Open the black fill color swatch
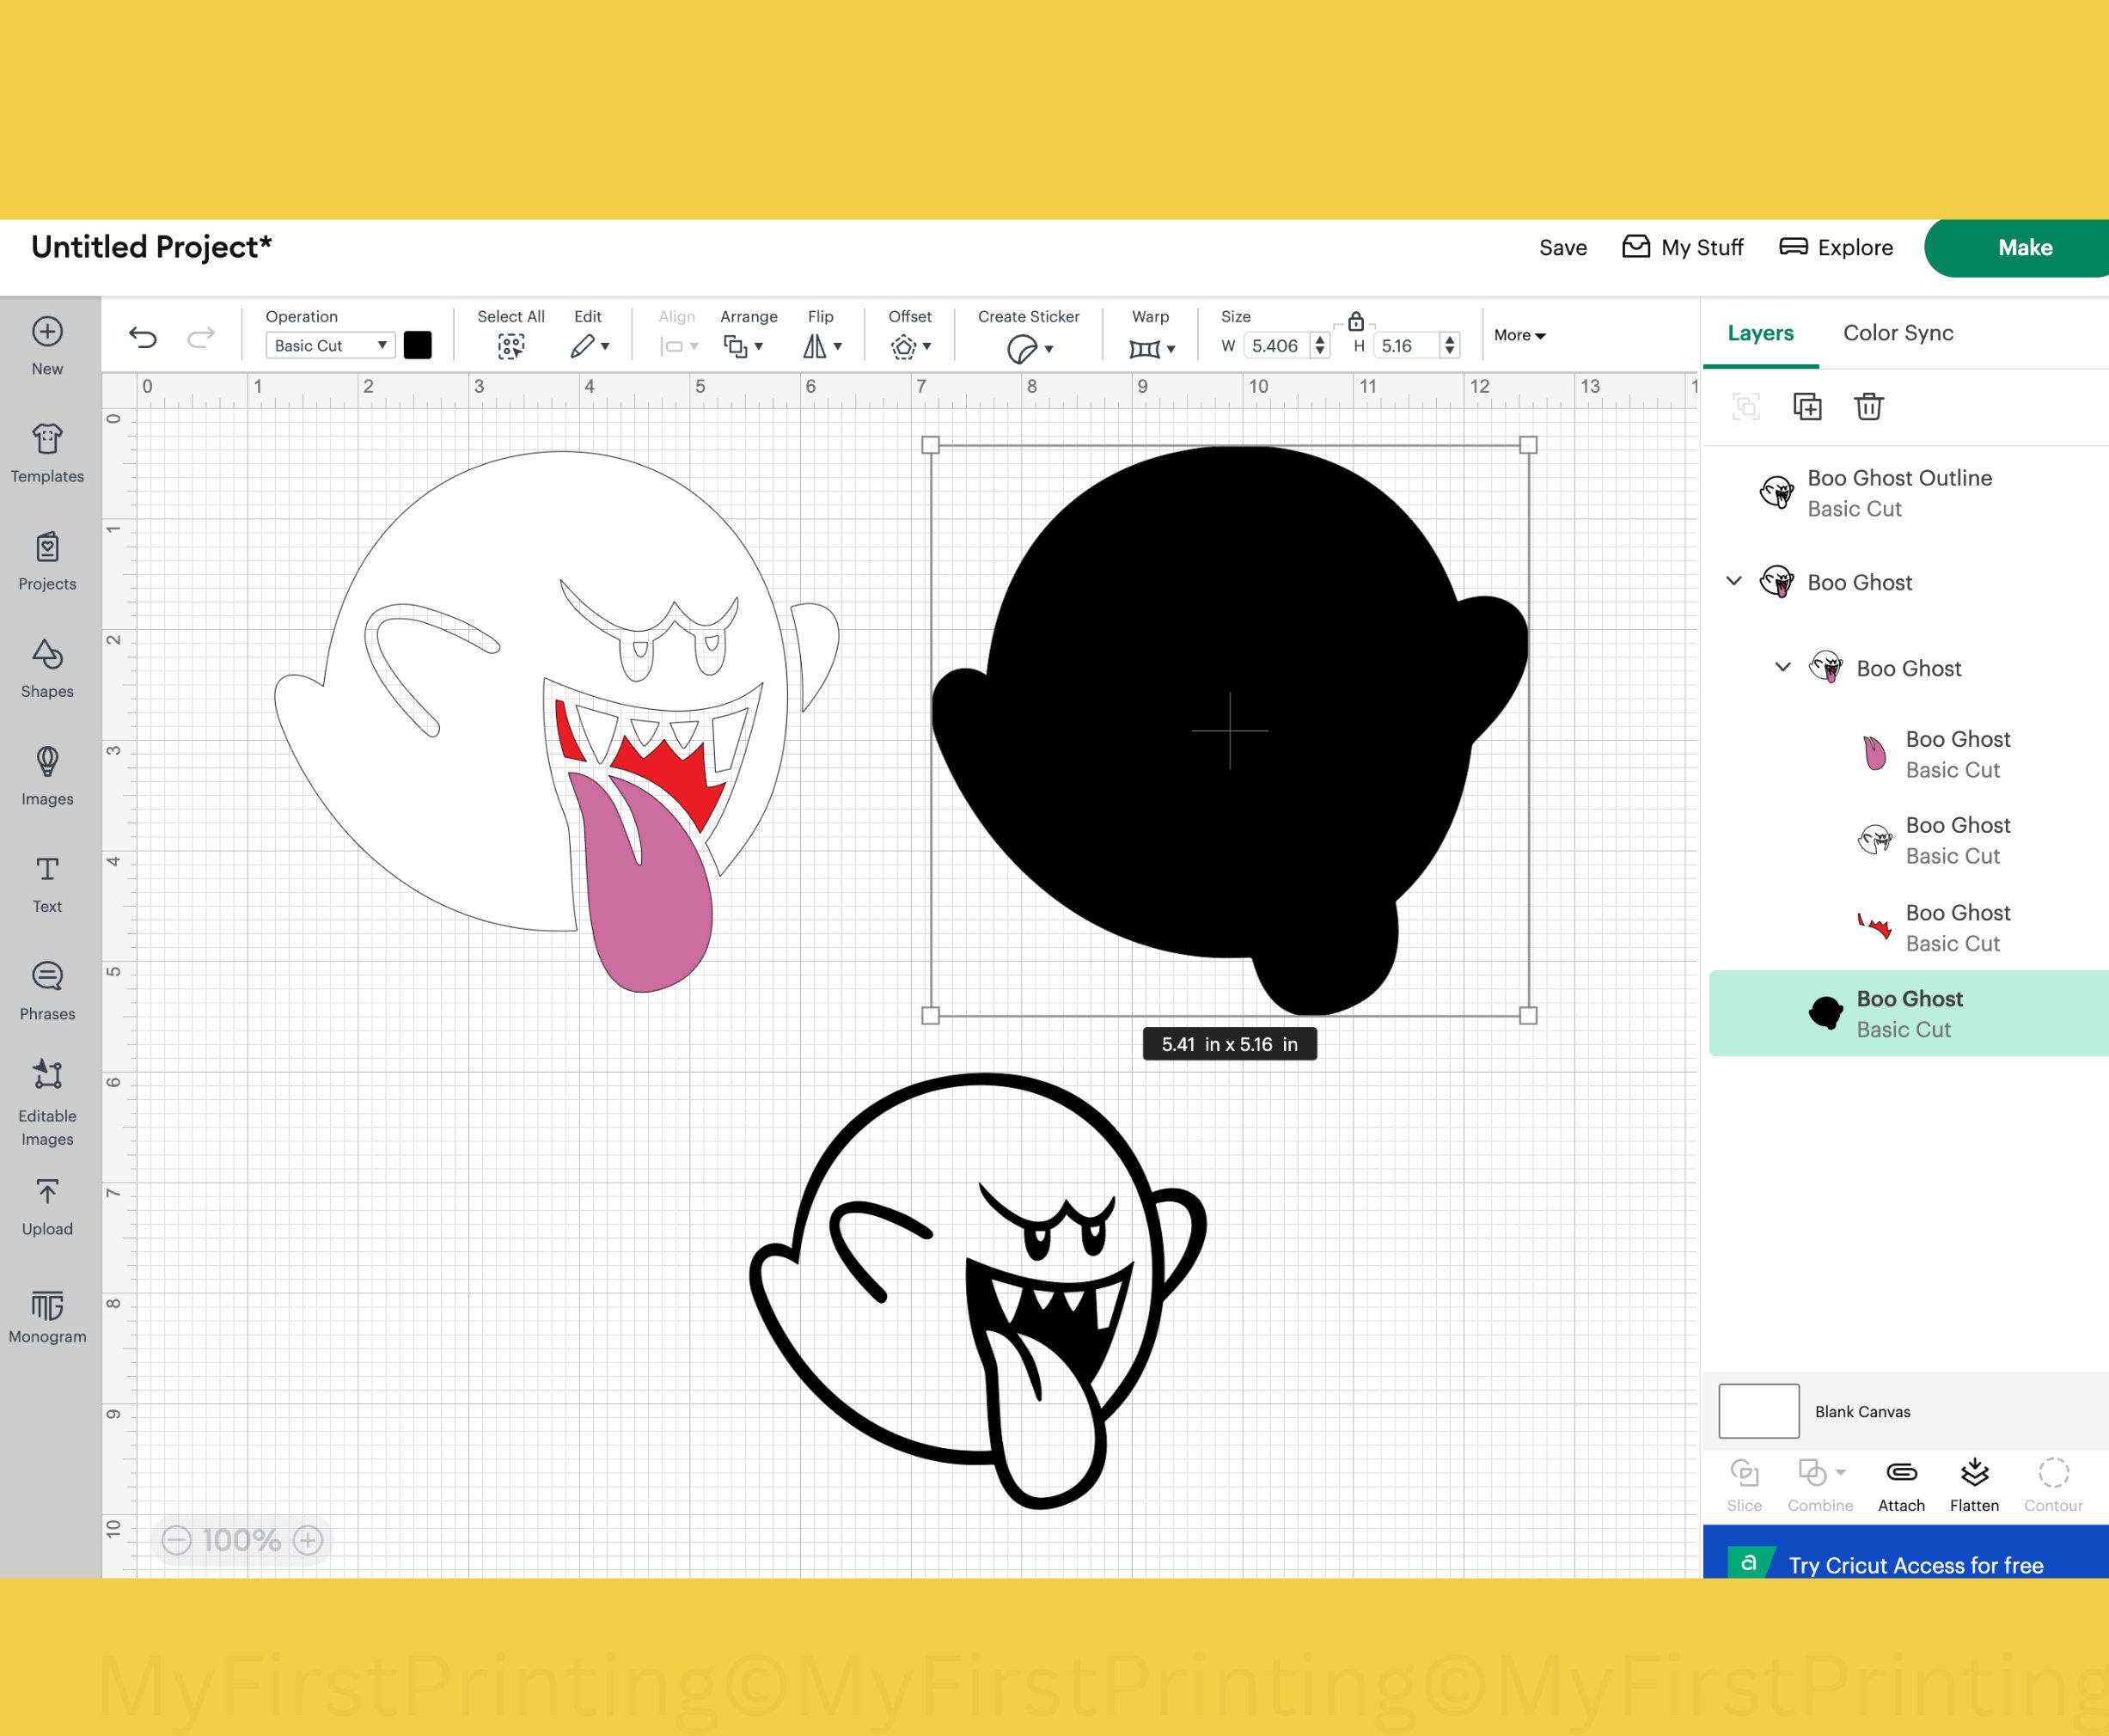The image size is (2109, 1736). 418,345
